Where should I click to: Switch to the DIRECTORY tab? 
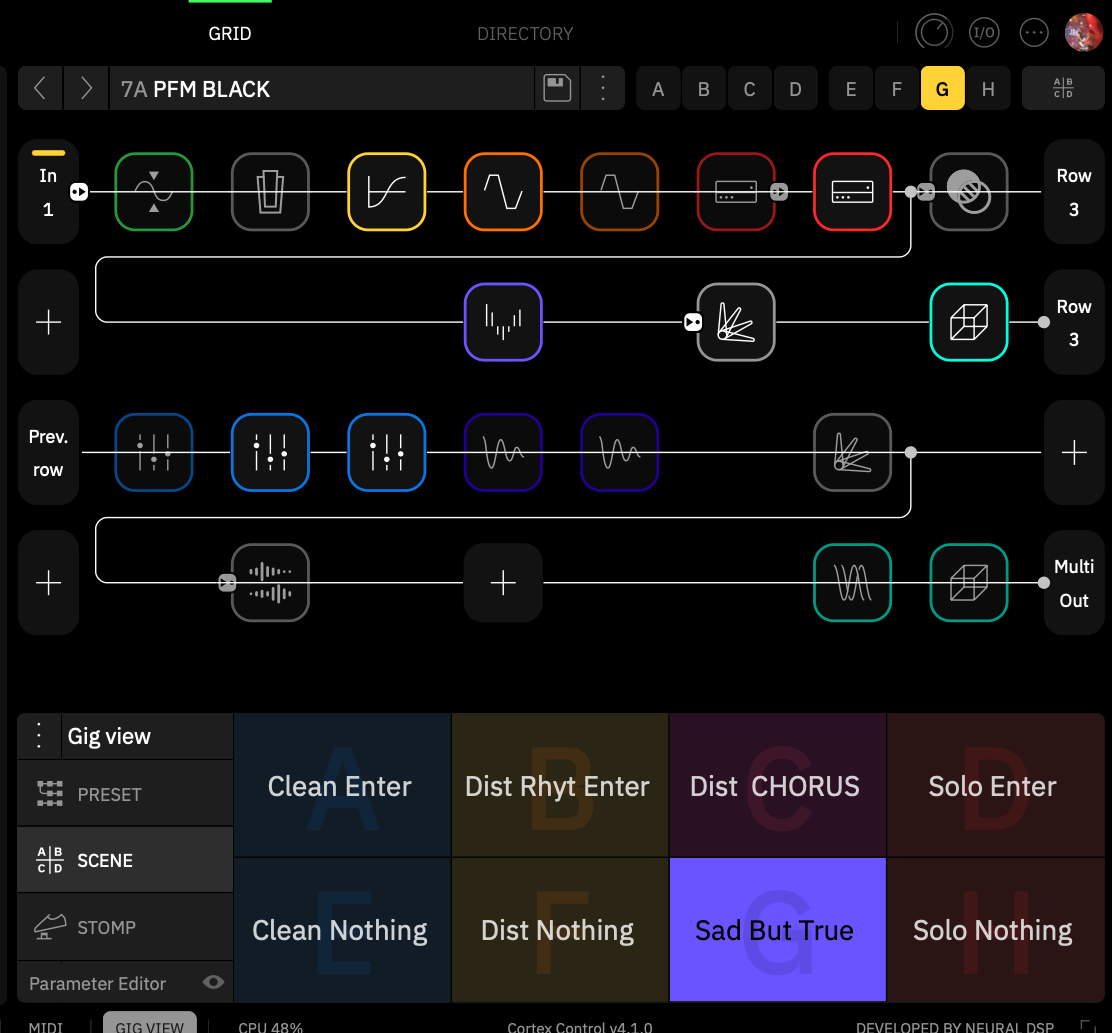point(525,33)
